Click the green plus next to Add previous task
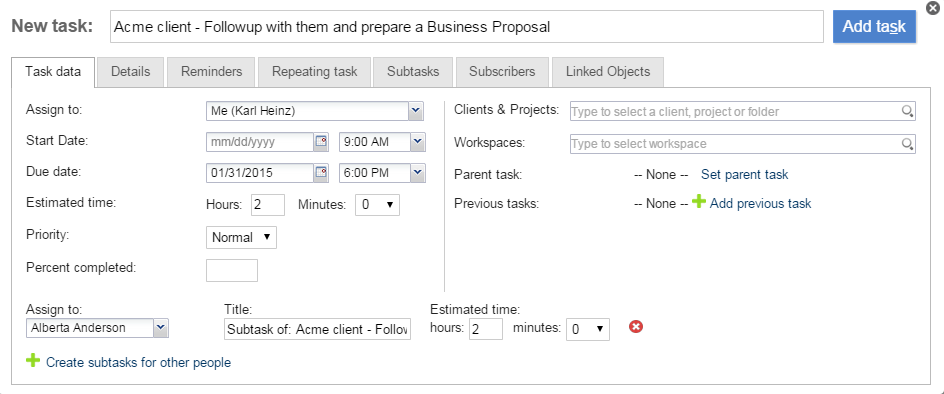944x394 pixels. point(698,202)
